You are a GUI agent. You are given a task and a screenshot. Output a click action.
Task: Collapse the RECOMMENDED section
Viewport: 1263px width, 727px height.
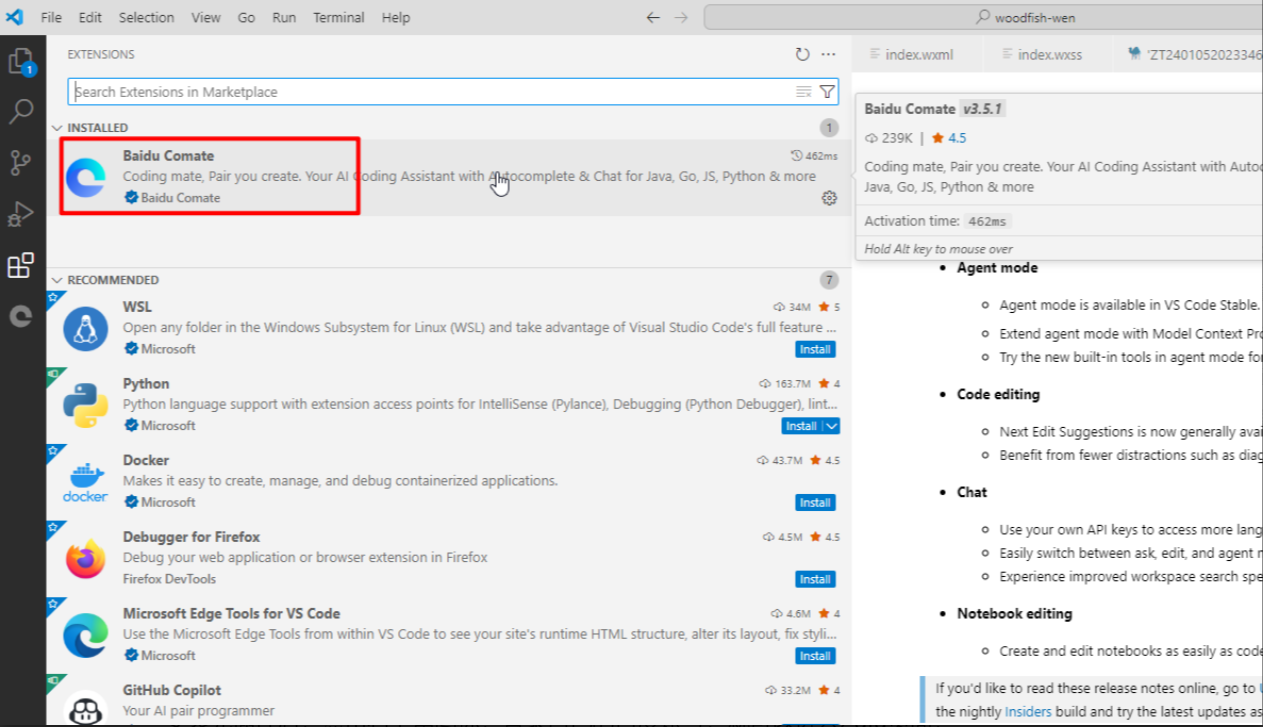[x=57, y=280]
